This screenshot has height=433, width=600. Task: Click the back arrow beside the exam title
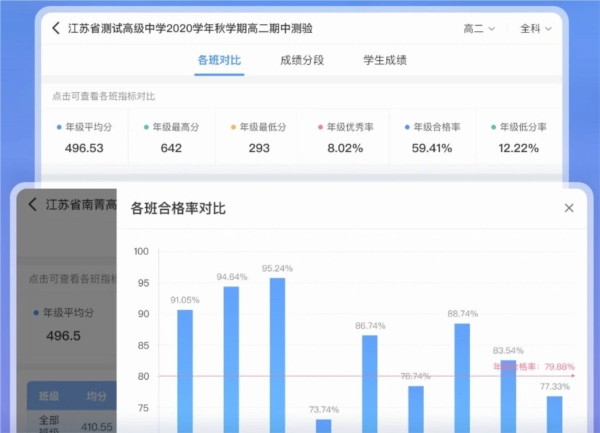[56, 28]
